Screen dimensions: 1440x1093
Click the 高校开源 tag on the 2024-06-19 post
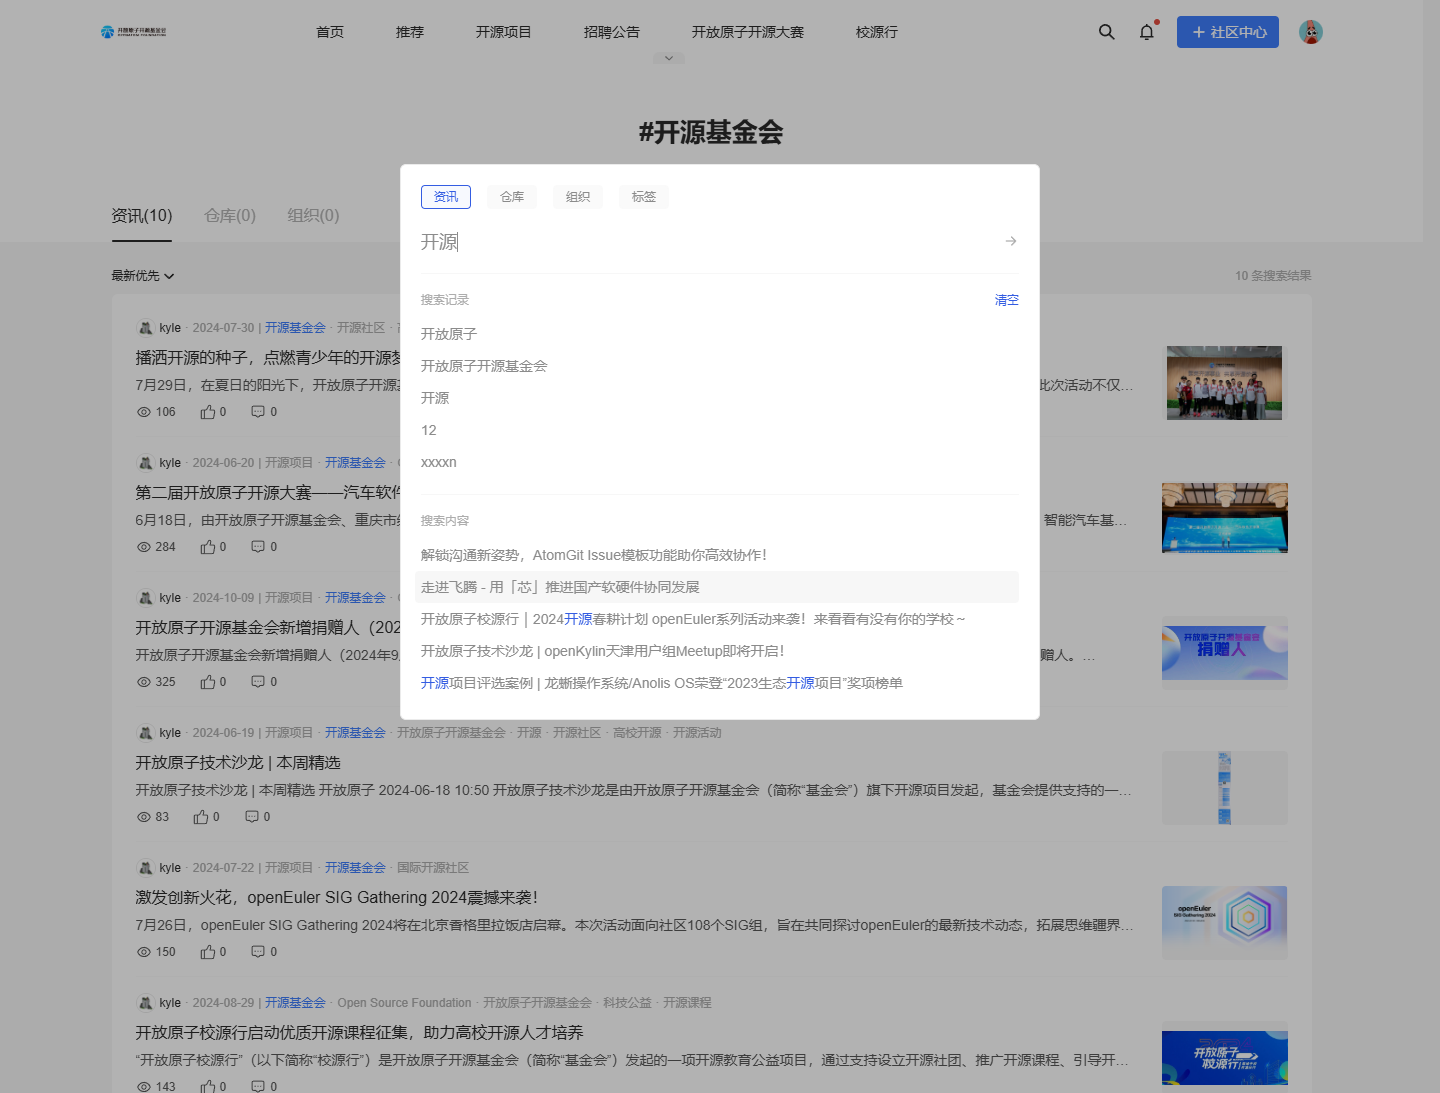[637, 733]
